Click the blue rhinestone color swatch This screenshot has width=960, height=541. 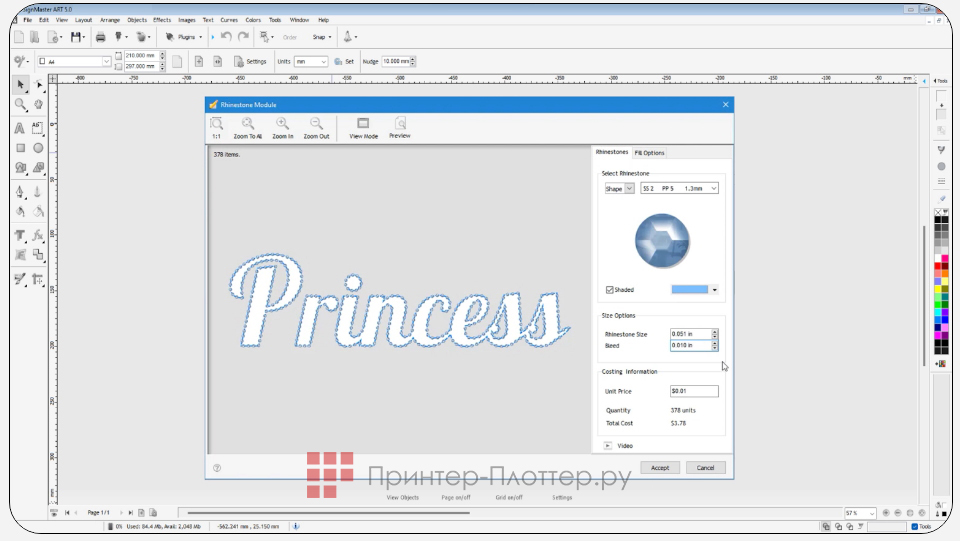click(x=690, y=290)
